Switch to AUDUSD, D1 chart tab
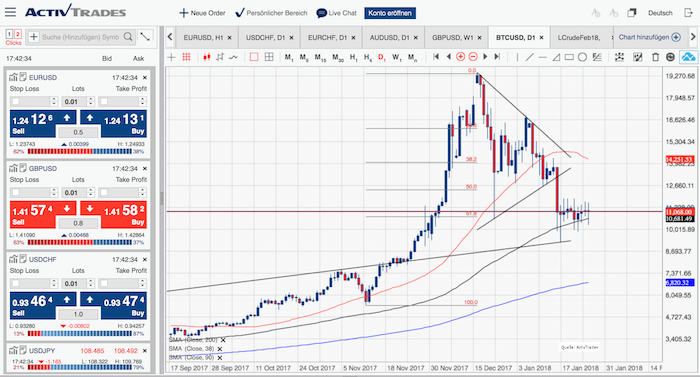Image resolution: width=700 pixels, height=377 pixels. (389, 38)
